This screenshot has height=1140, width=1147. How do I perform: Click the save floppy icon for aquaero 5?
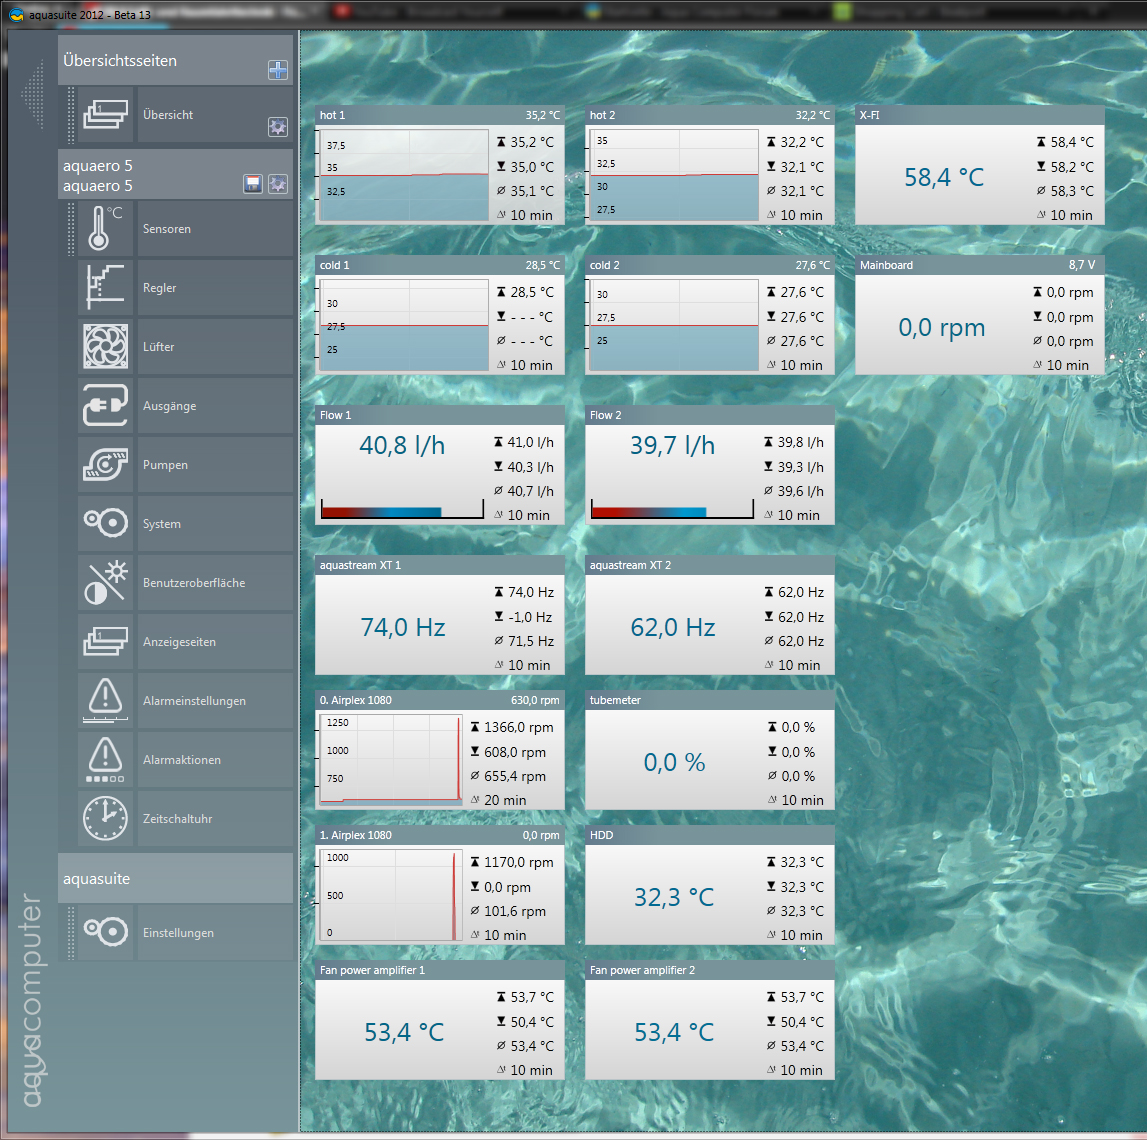pyautogui.click(x=253, y=184)
